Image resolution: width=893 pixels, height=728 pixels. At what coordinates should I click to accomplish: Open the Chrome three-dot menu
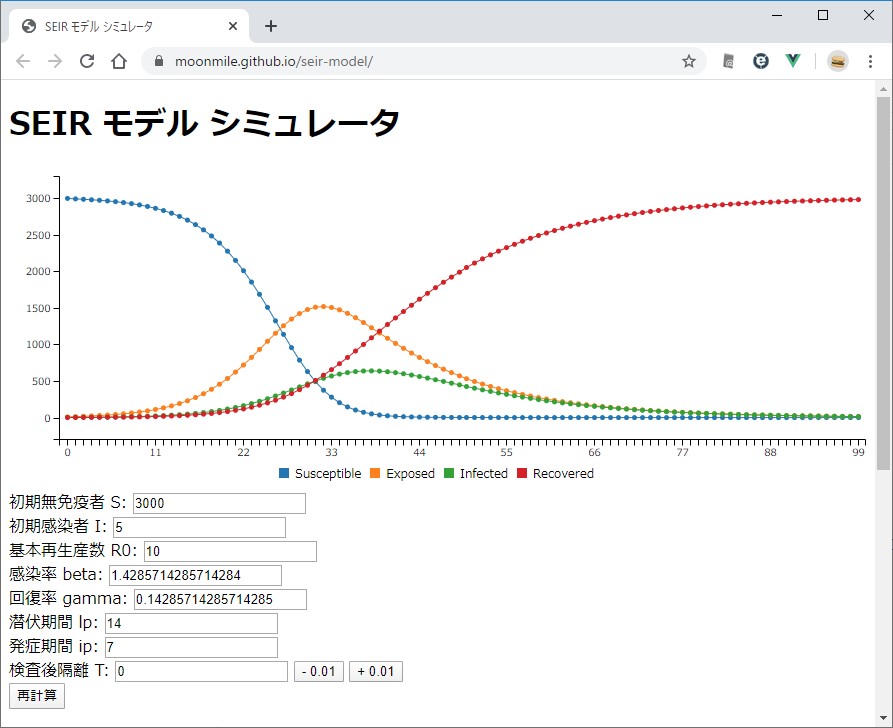point(870,61)
